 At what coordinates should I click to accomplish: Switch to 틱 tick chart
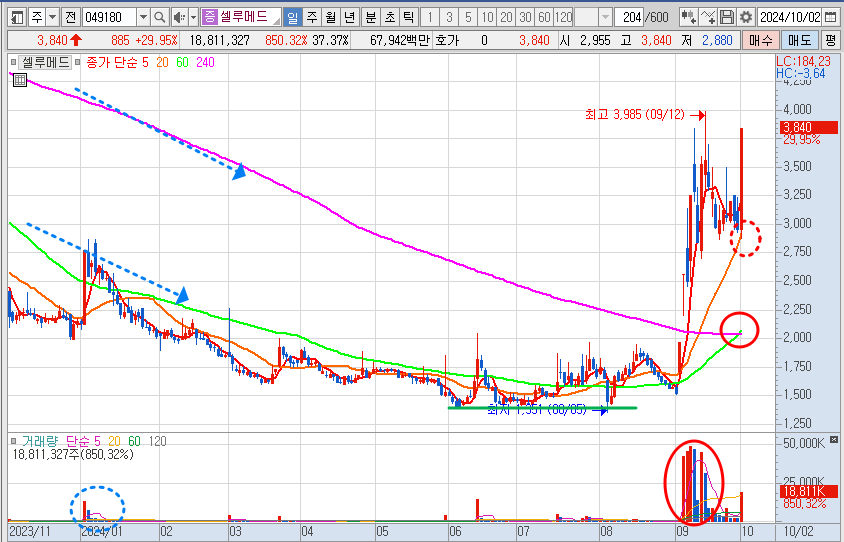pos(409,18)
